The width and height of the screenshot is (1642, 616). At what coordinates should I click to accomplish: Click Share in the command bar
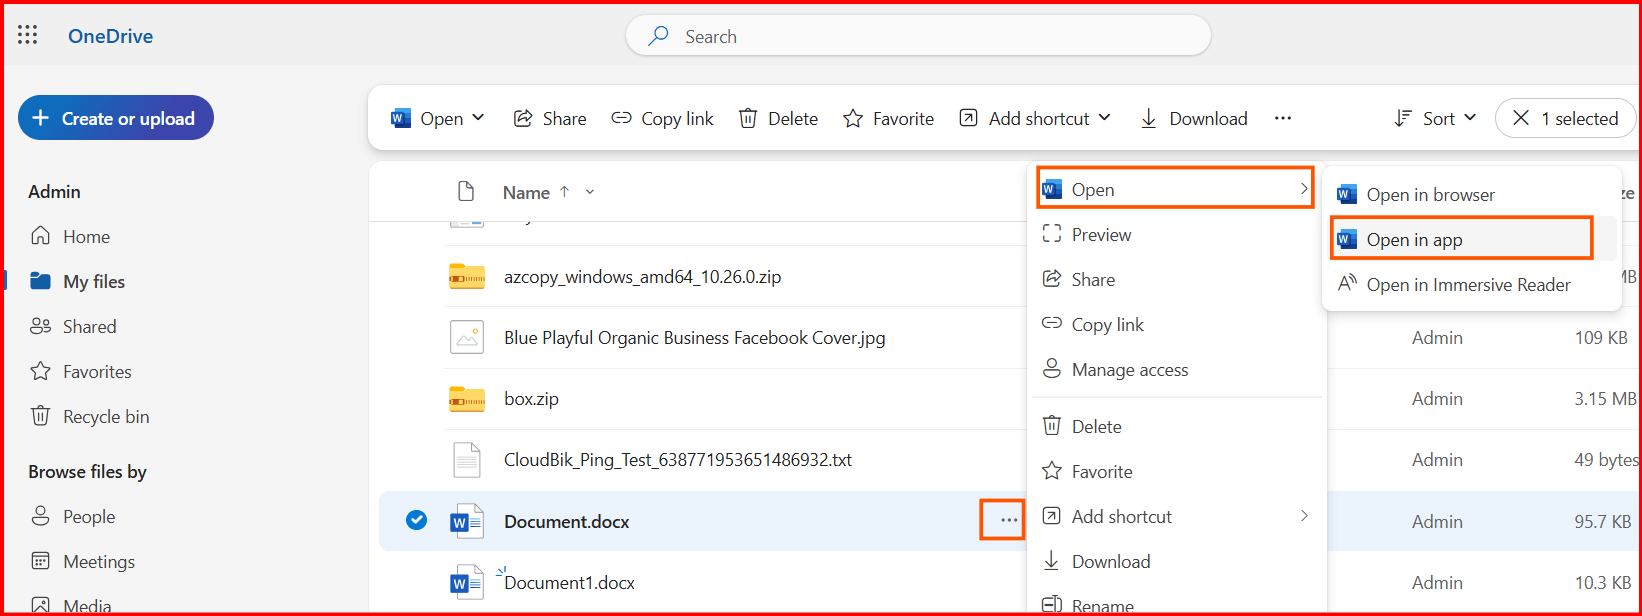pos(550,118)
